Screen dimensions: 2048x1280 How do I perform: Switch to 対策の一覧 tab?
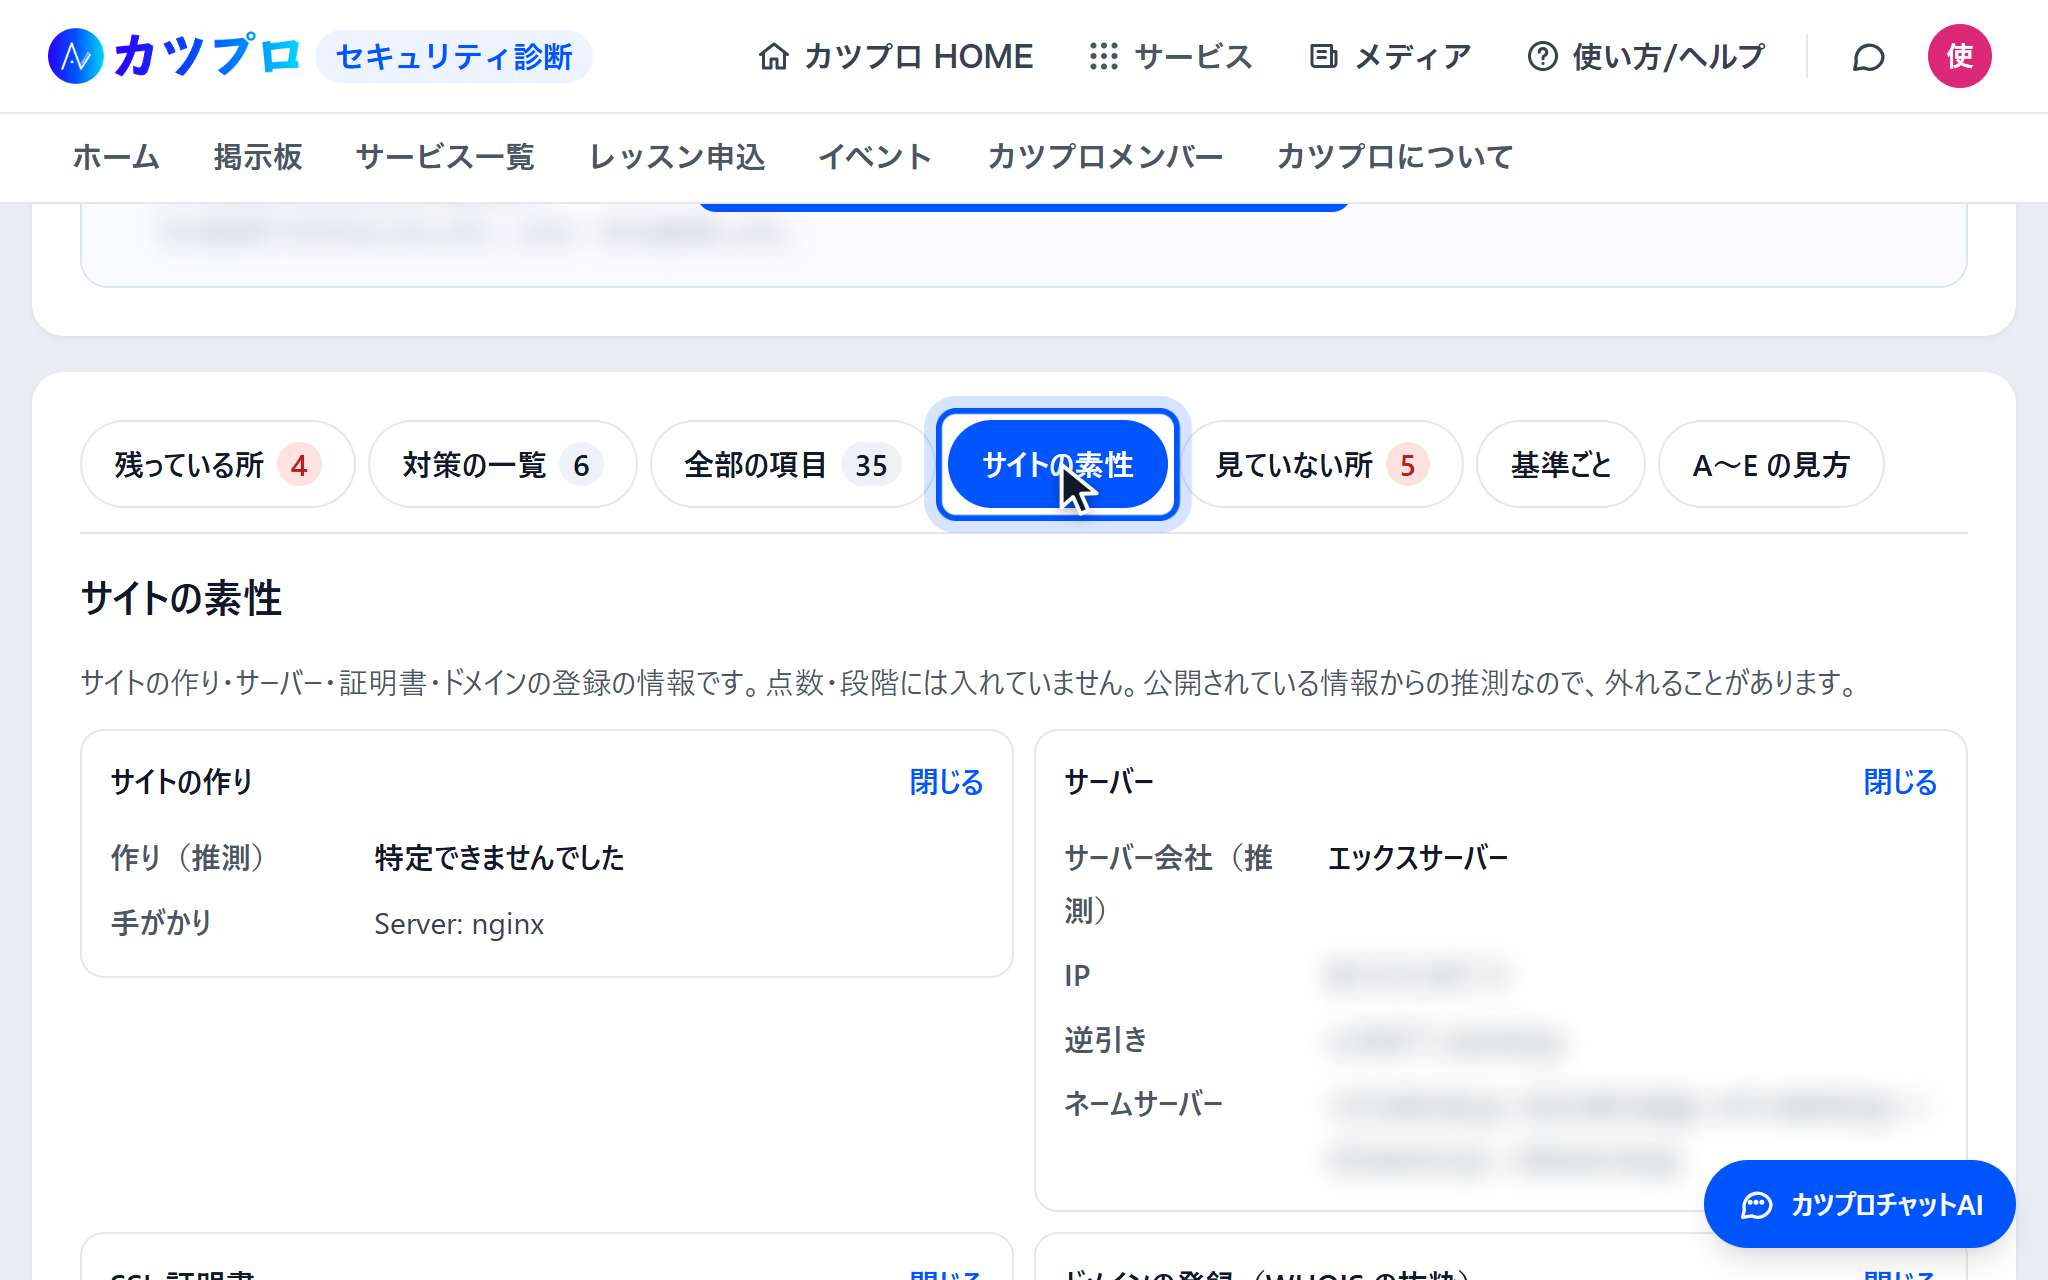[502, 464]
